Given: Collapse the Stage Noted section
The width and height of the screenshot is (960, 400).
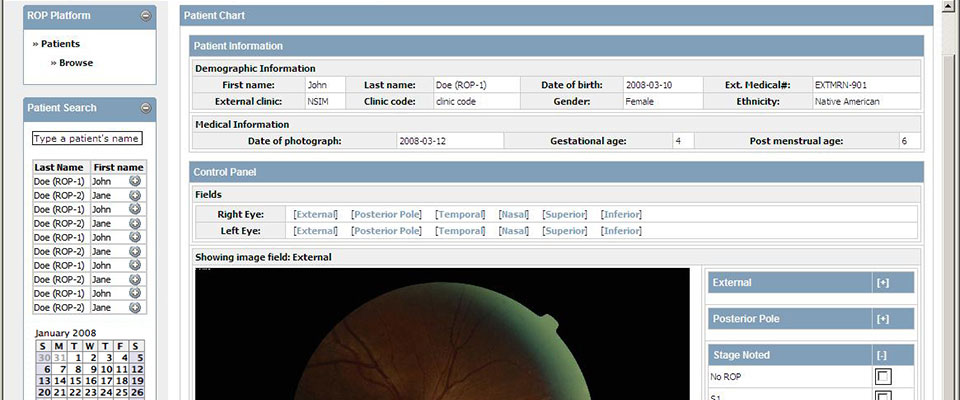Looking at the screenshot, I should point(882,355).
